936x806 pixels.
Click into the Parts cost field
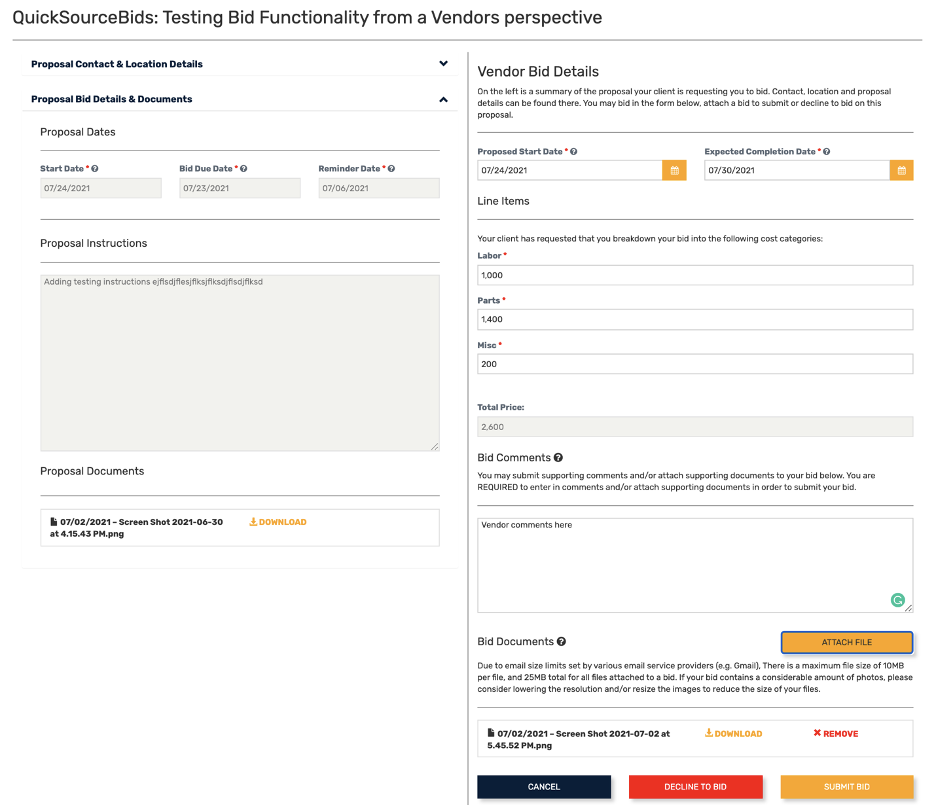point(695,319)
